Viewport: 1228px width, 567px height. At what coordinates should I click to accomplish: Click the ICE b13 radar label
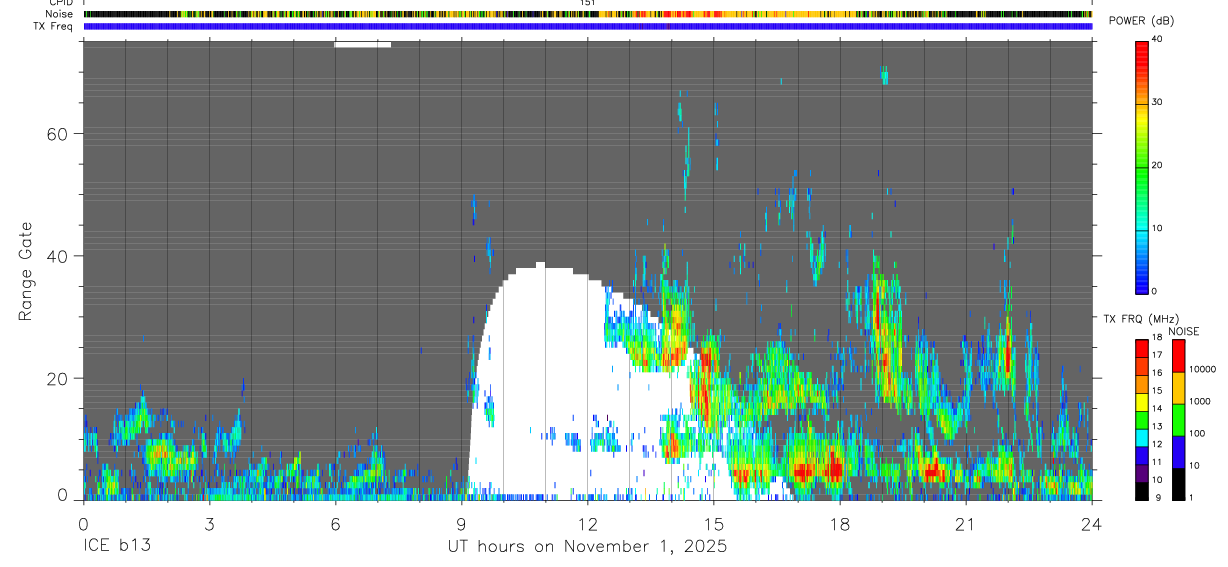115,547
